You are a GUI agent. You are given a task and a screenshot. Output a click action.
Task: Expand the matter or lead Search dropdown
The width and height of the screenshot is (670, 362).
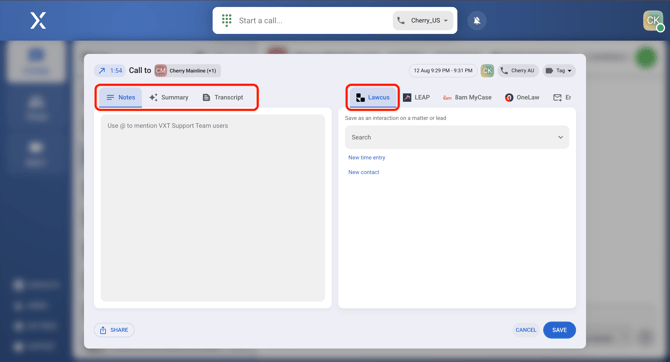(x=457, y=137)
